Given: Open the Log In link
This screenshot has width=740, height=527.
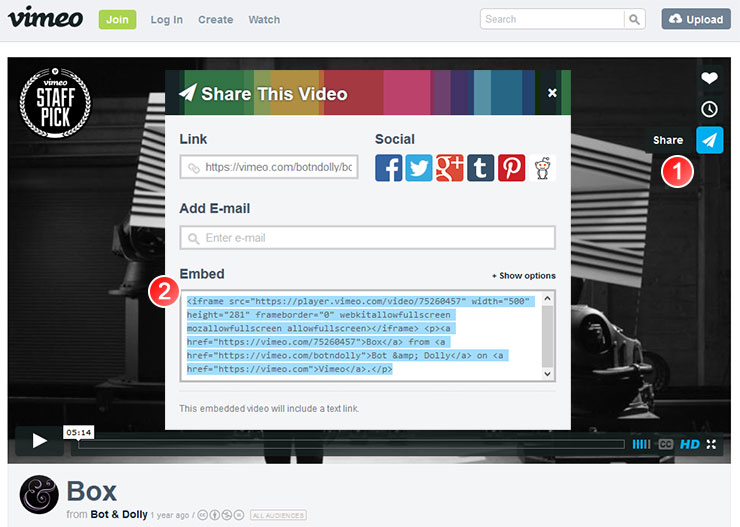Looking at the screenshot, I should tap(167, 20).
